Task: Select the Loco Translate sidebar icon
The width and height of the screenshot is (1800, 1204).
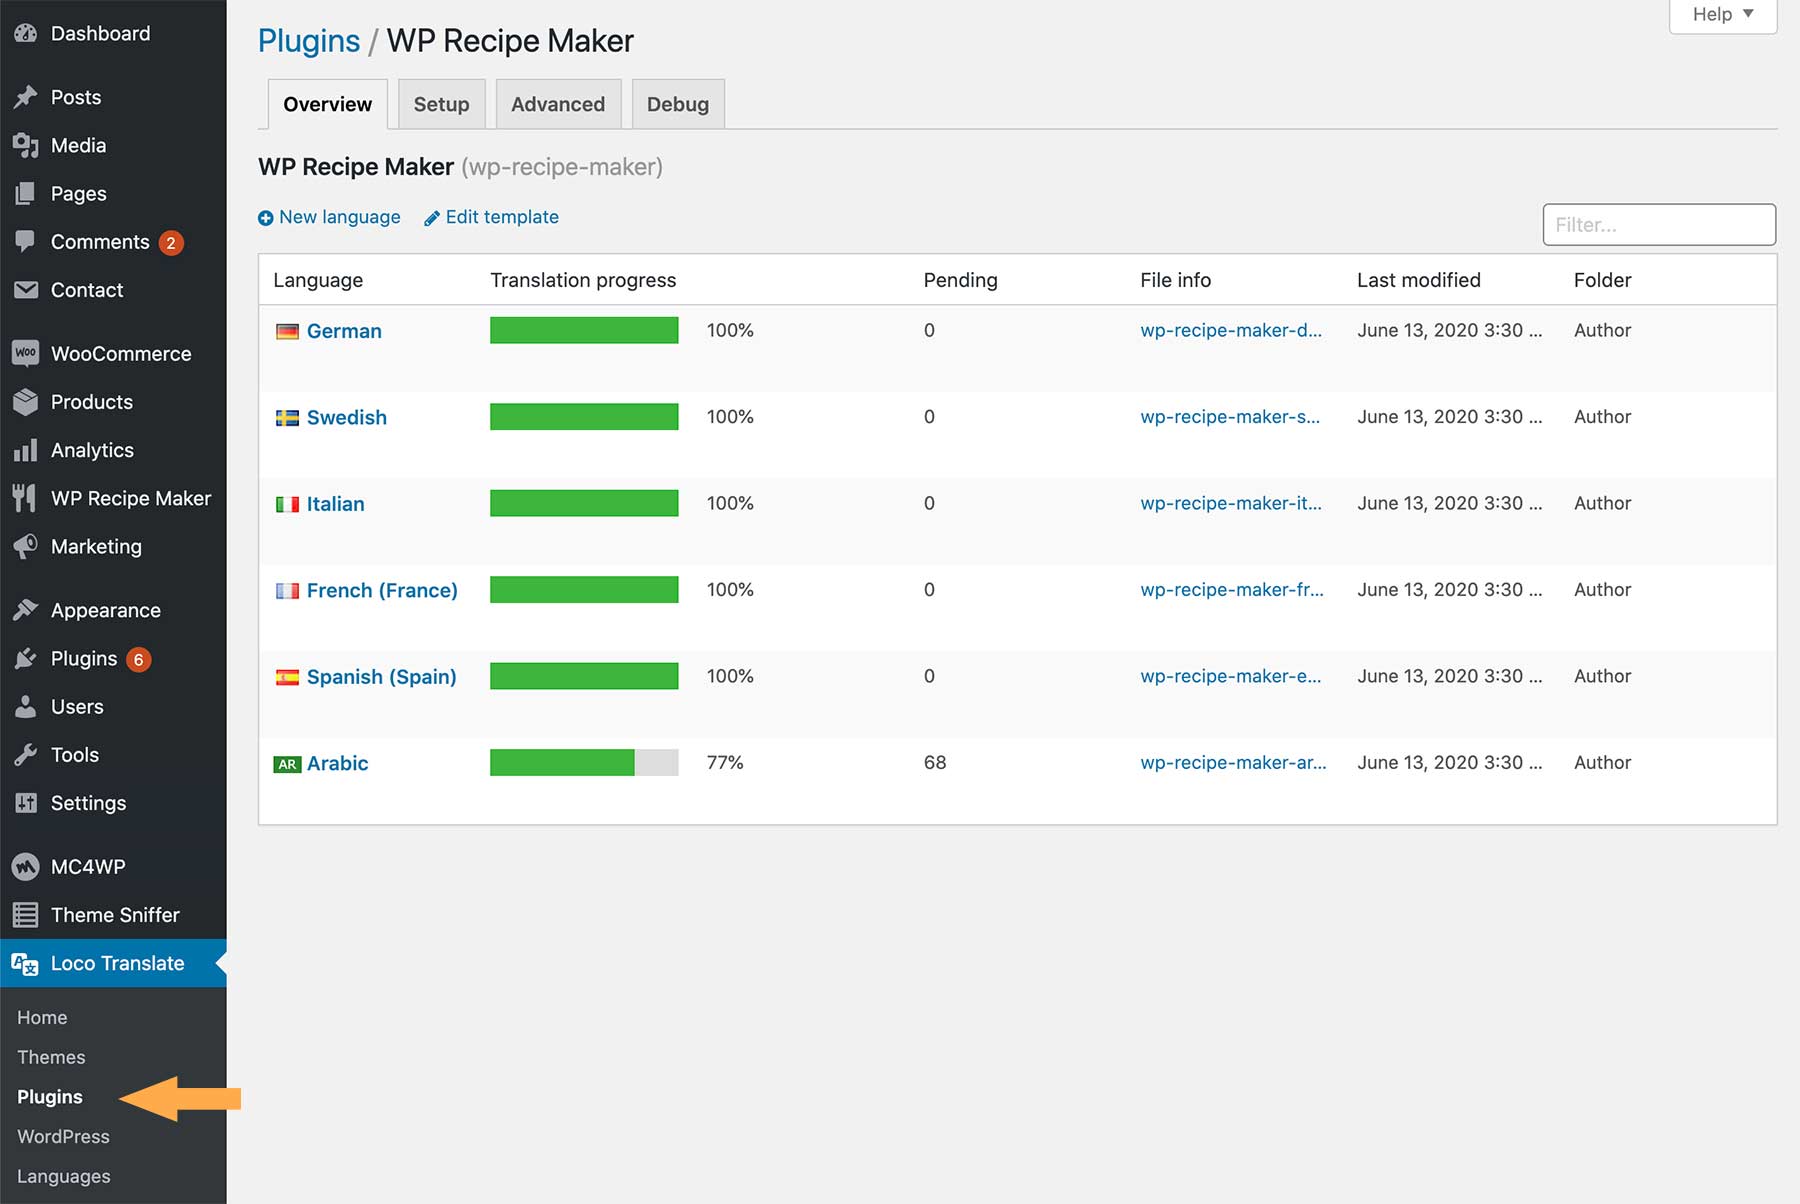Action: click(x=25, y=962)
